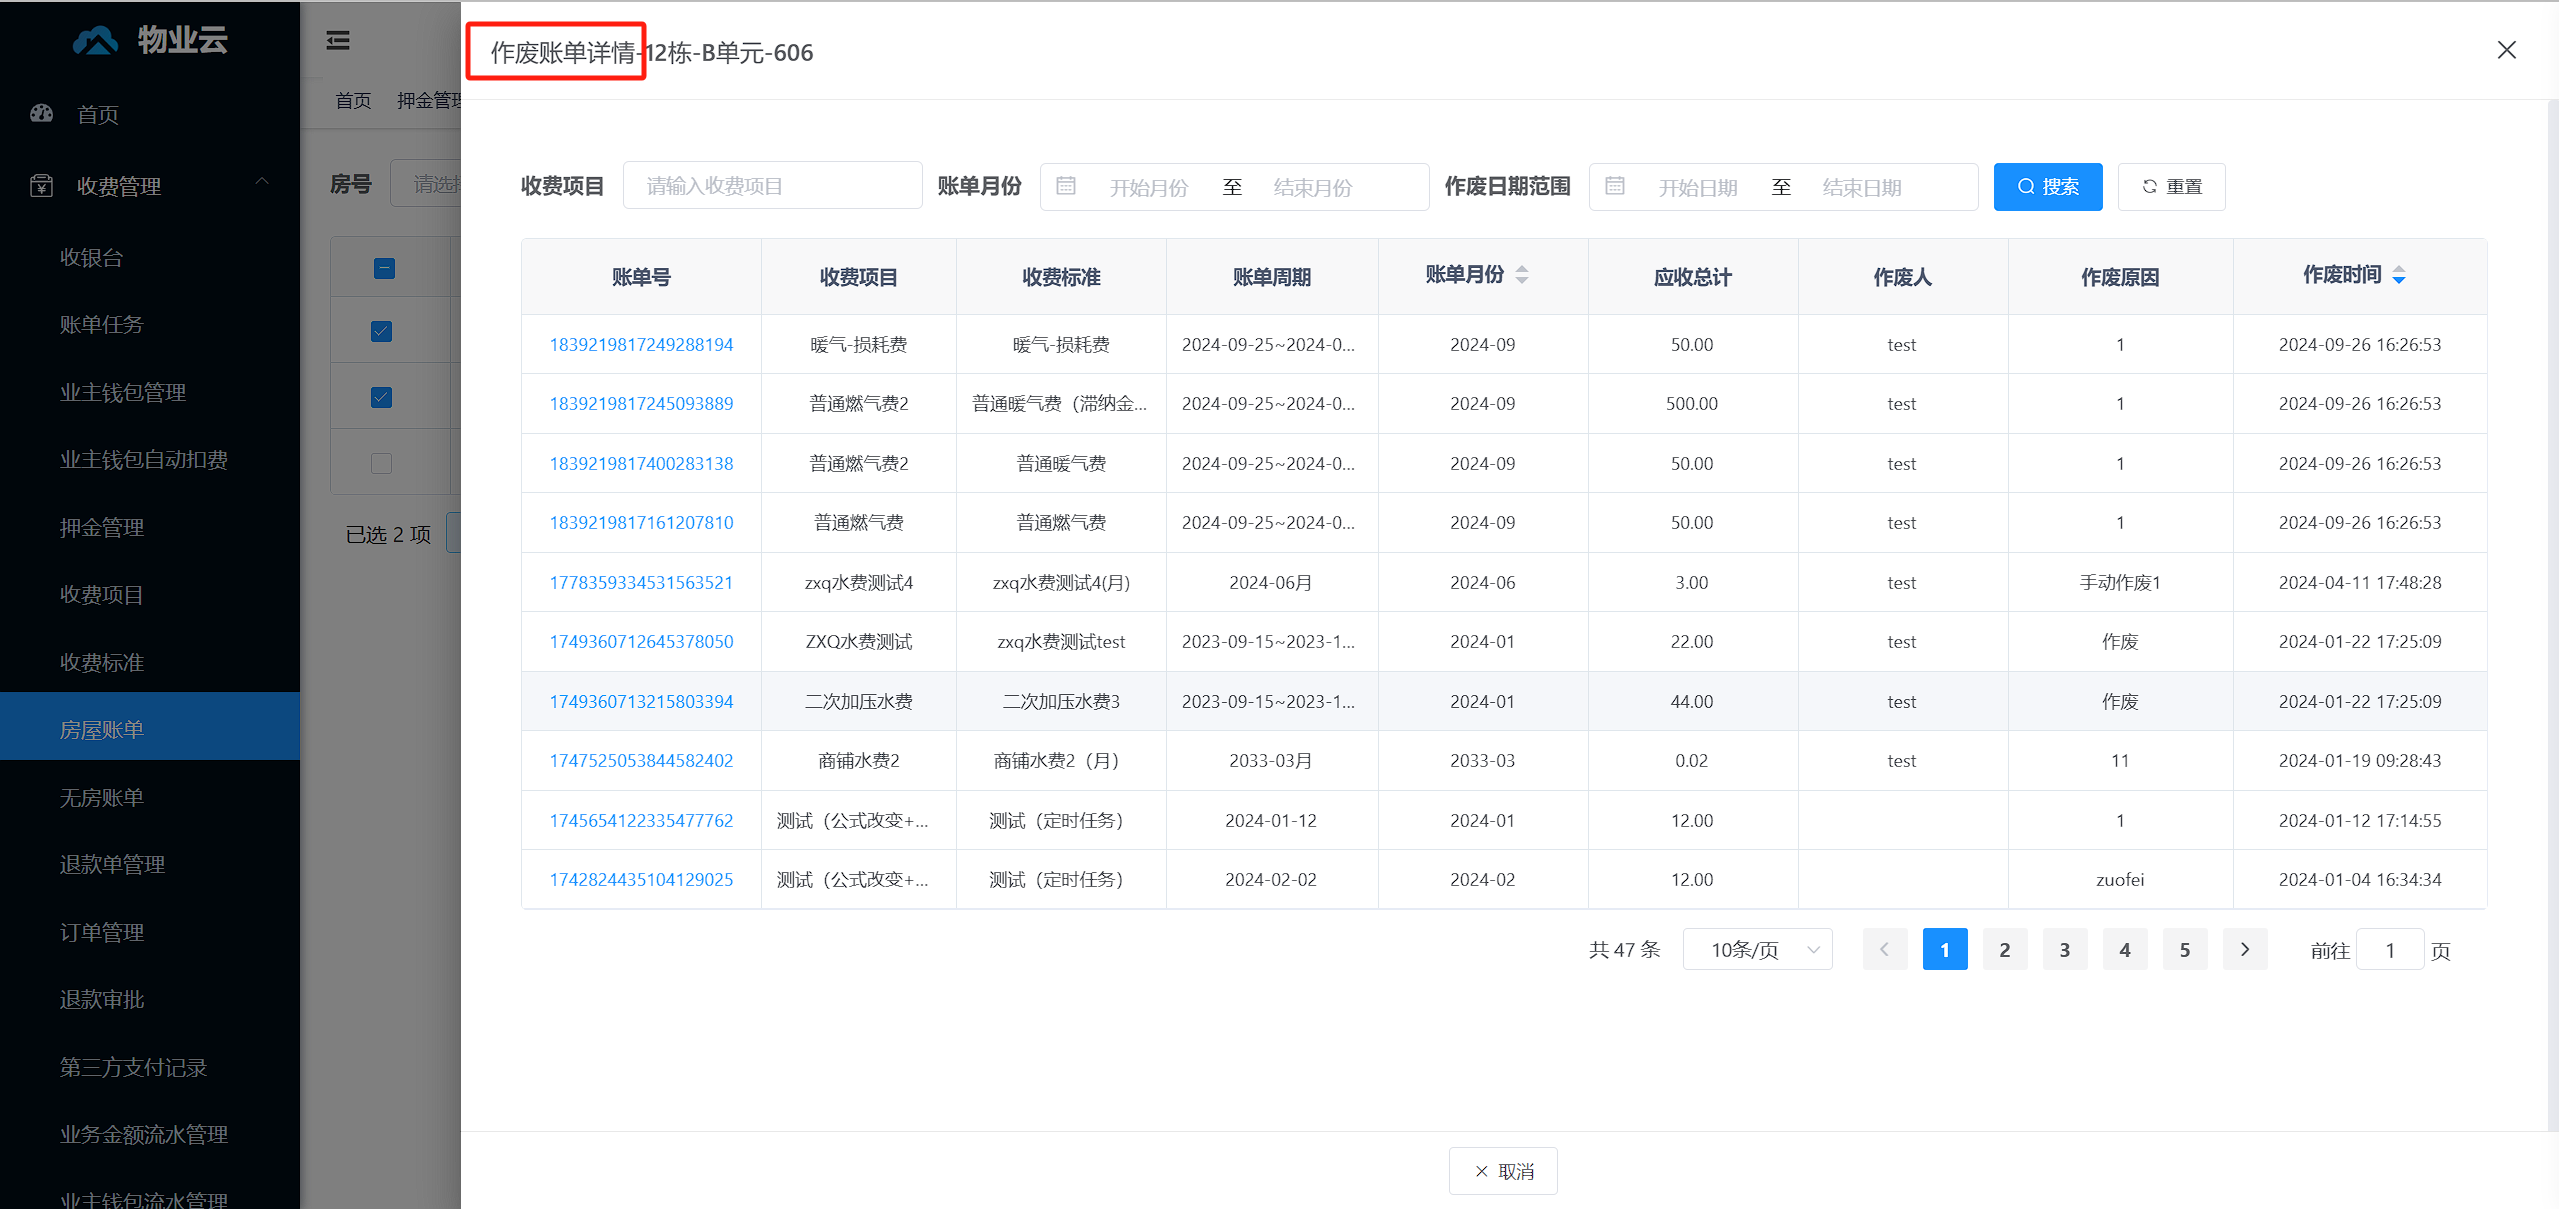Go to previous page arrow

click(x=1884, y=949)
